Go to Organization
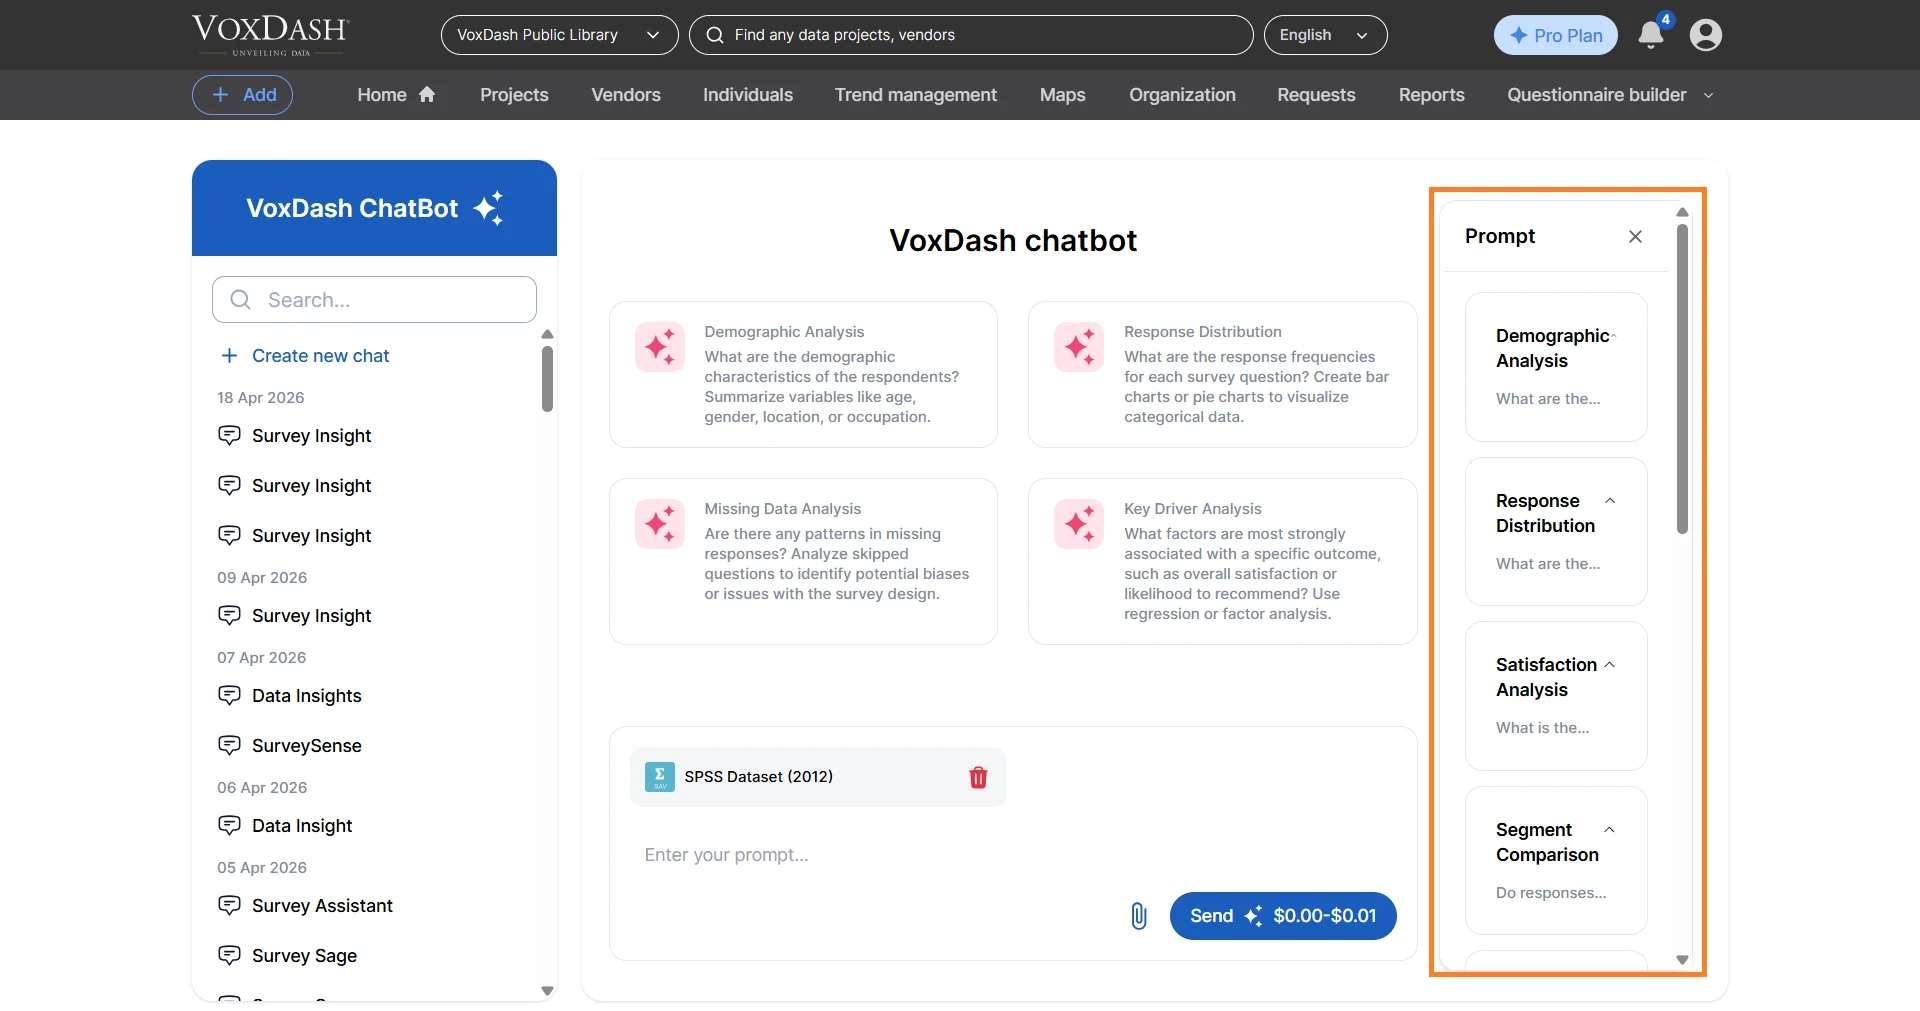Image resolution: width=1920 pixels, height=1011 pixels. 1182,95
